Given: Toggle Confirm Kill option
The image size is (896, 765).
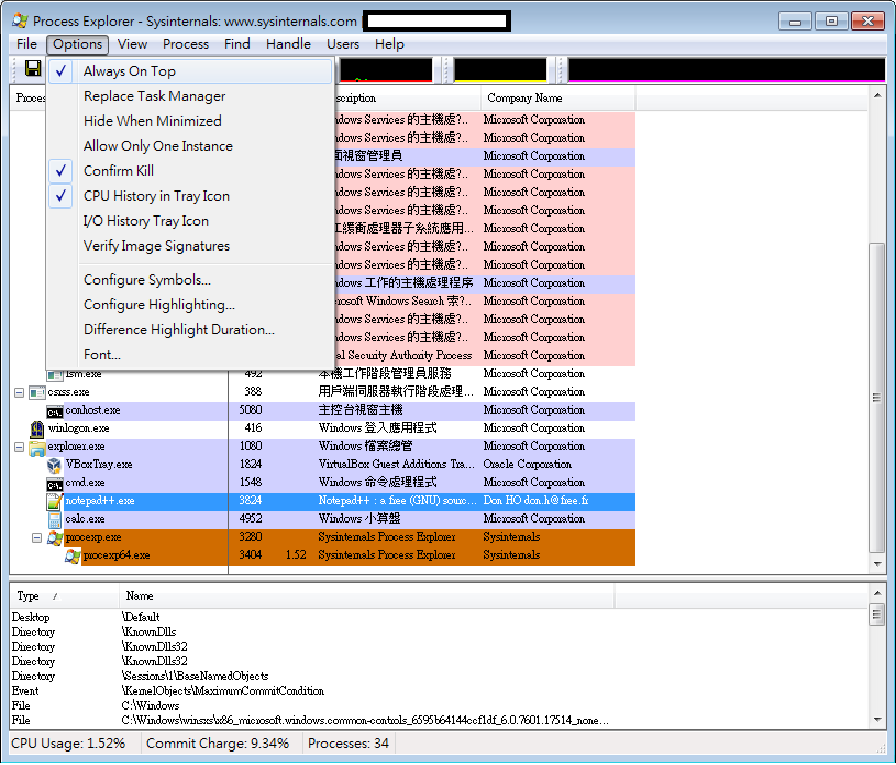Looking at the screenshot, I should pyautogui.click(x=190, y=171).
